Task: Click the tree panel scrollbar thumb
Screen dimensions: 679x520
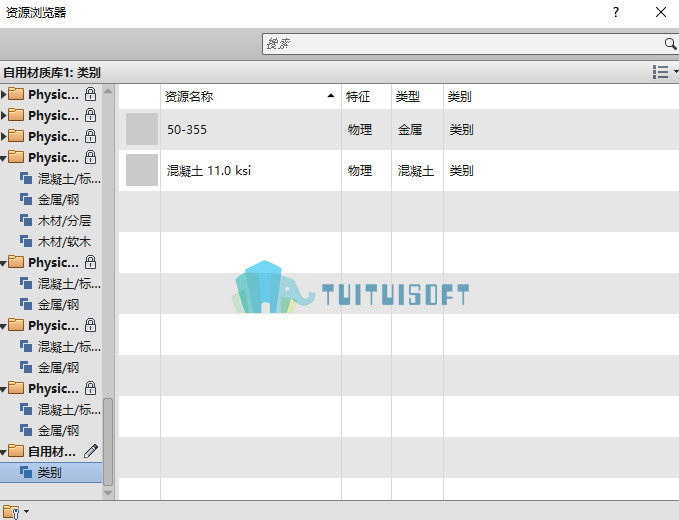Action: click(108, 442)
